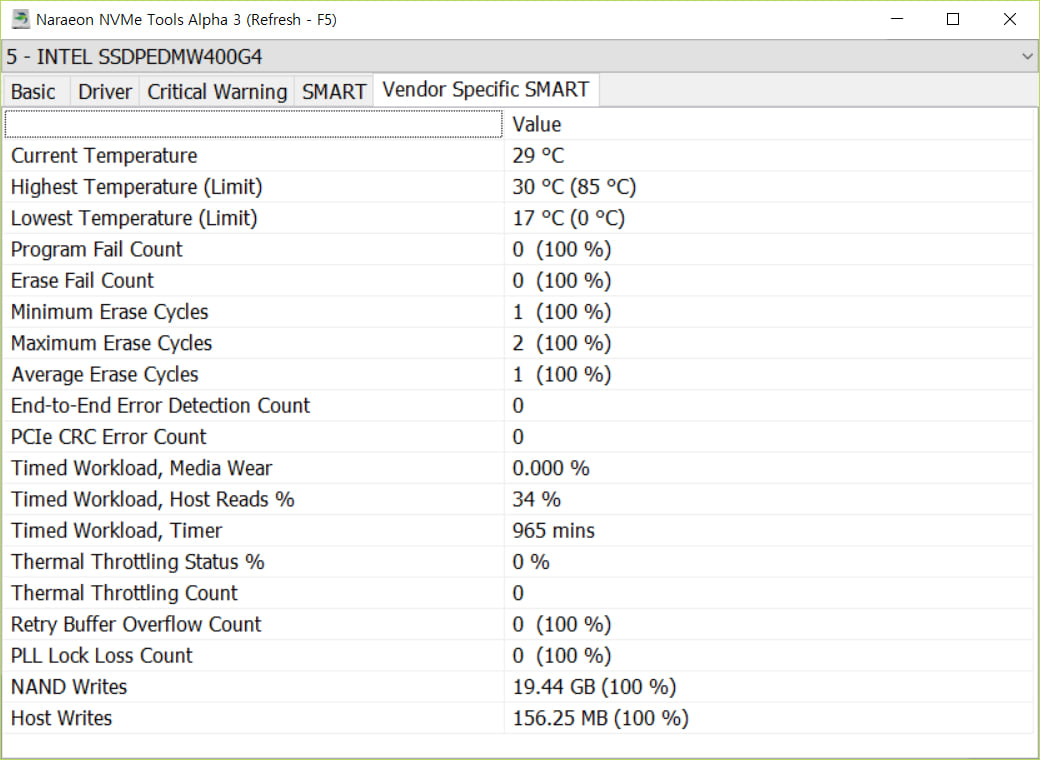Click the End-to-End Error Detection Count value

[518, 405]
